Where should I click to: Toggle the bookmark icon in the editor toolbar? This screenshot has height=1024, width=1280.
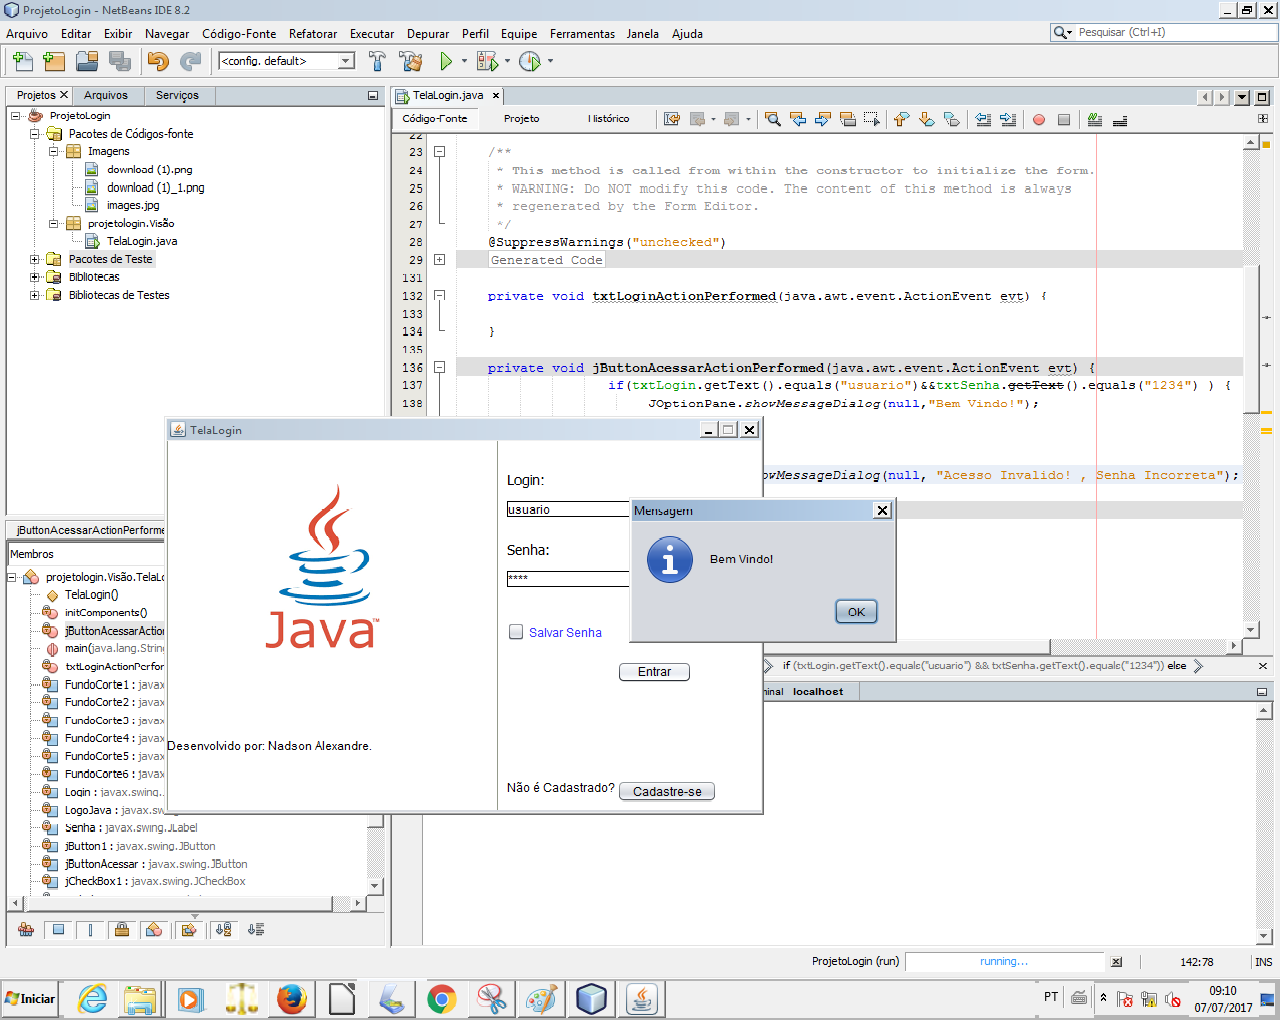click(951, 119)
